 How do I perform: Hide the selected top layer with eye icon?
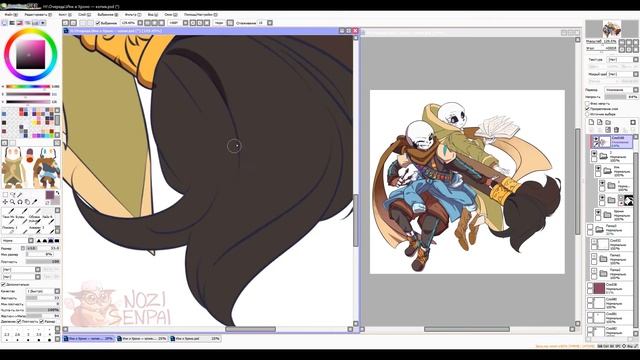pos(596,140)
